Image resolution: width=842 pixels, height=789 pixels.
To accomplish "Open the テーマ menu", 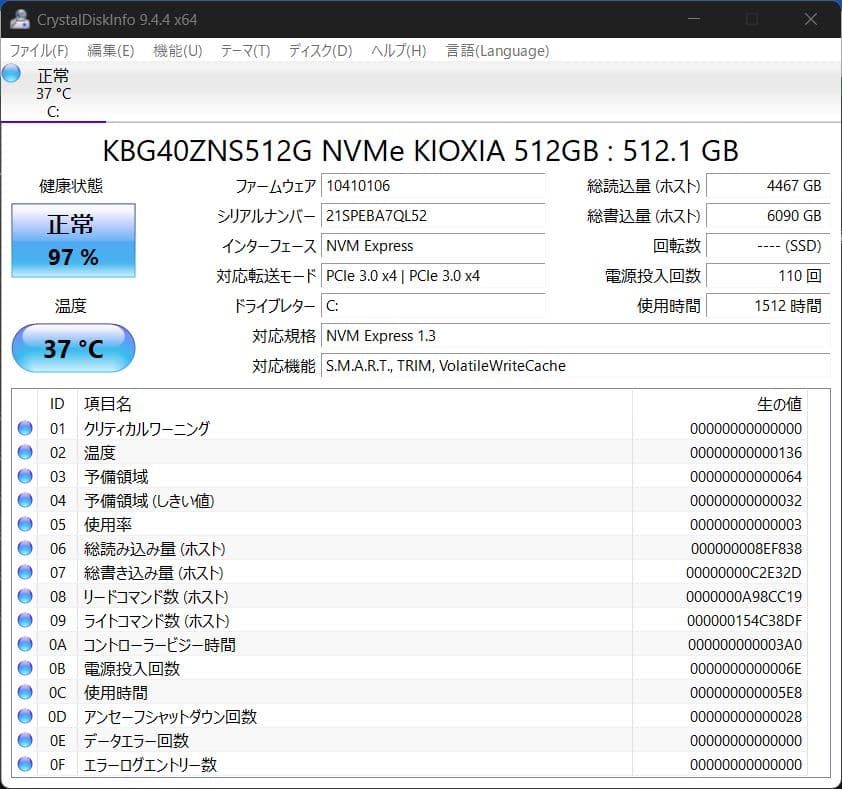I will (x=245, y=50).
